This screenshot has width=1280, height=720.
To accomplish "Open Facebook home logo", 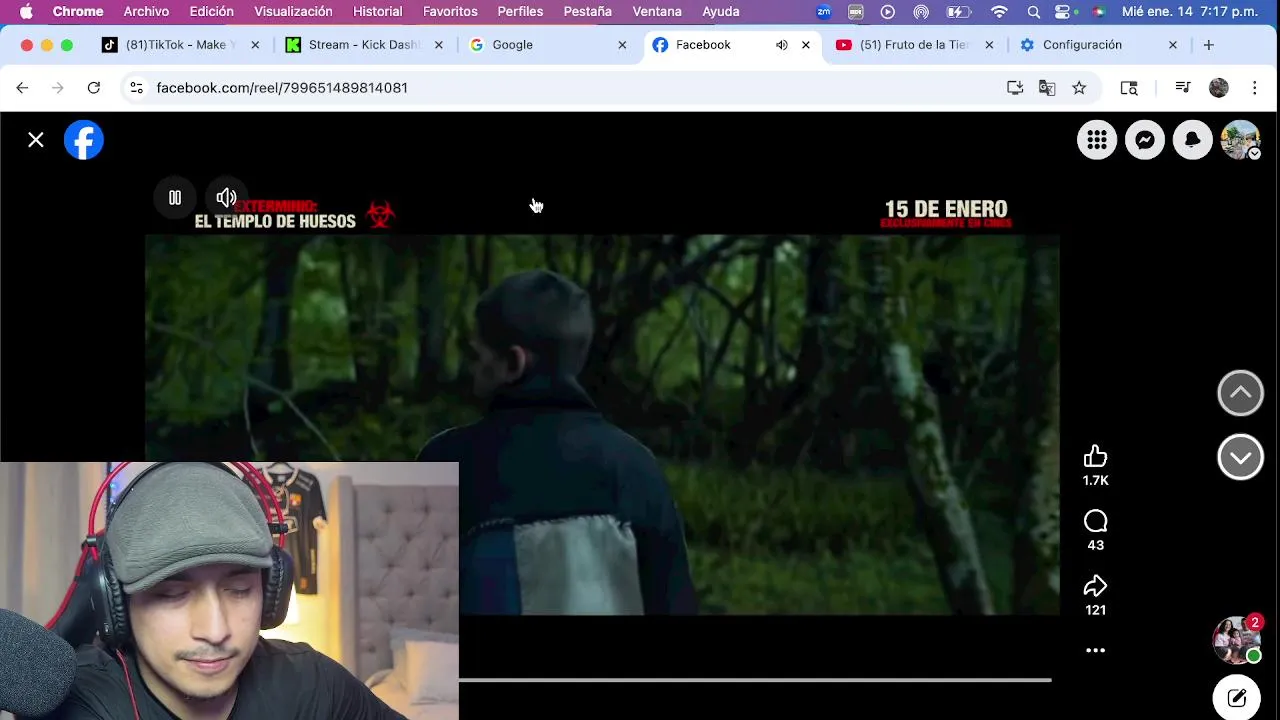I will point(84,140).
